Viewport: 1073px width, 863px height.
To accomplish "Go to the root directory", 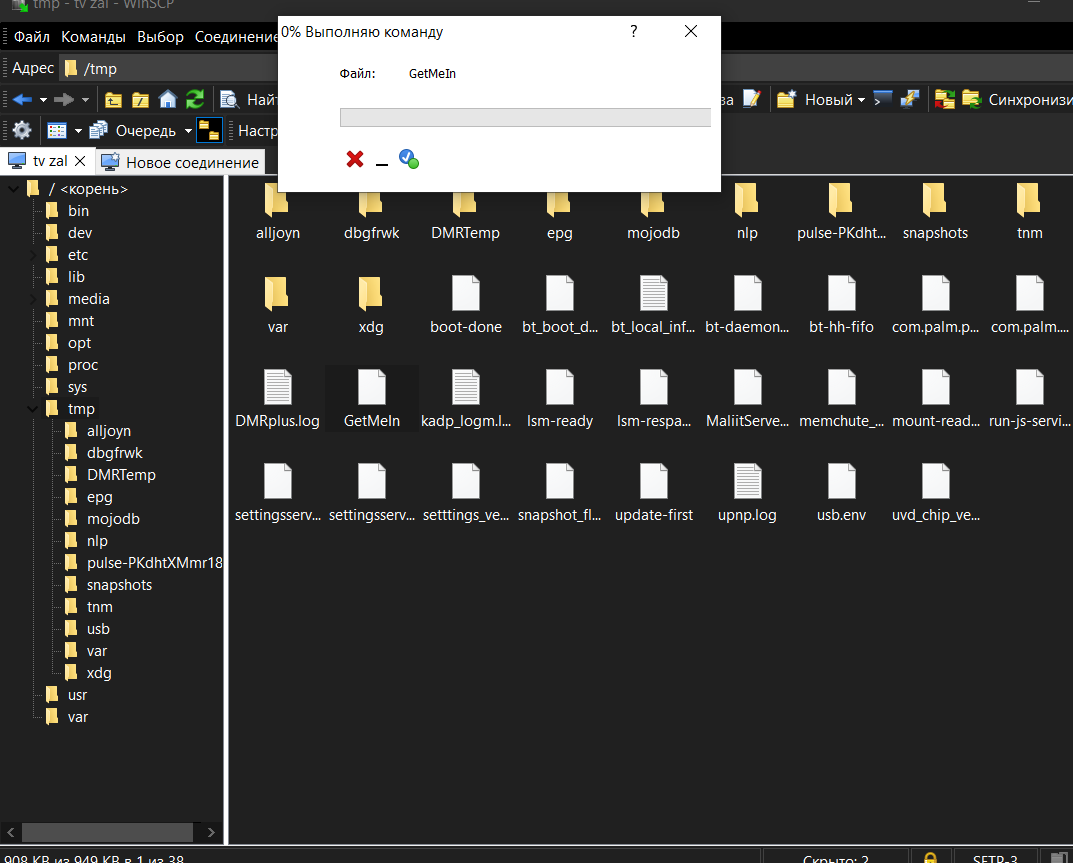I will click(140, 100).
